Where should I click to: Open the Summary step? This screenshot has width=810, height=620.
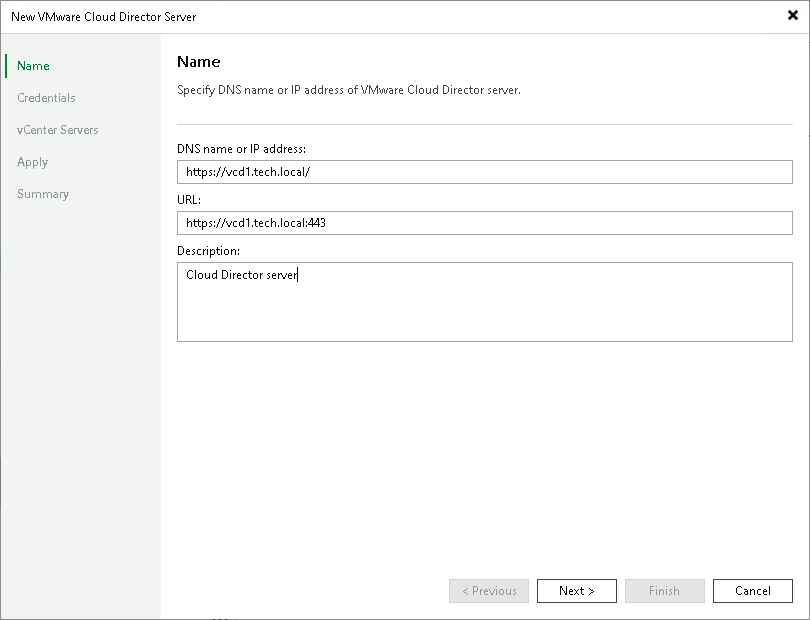[43, 194]
